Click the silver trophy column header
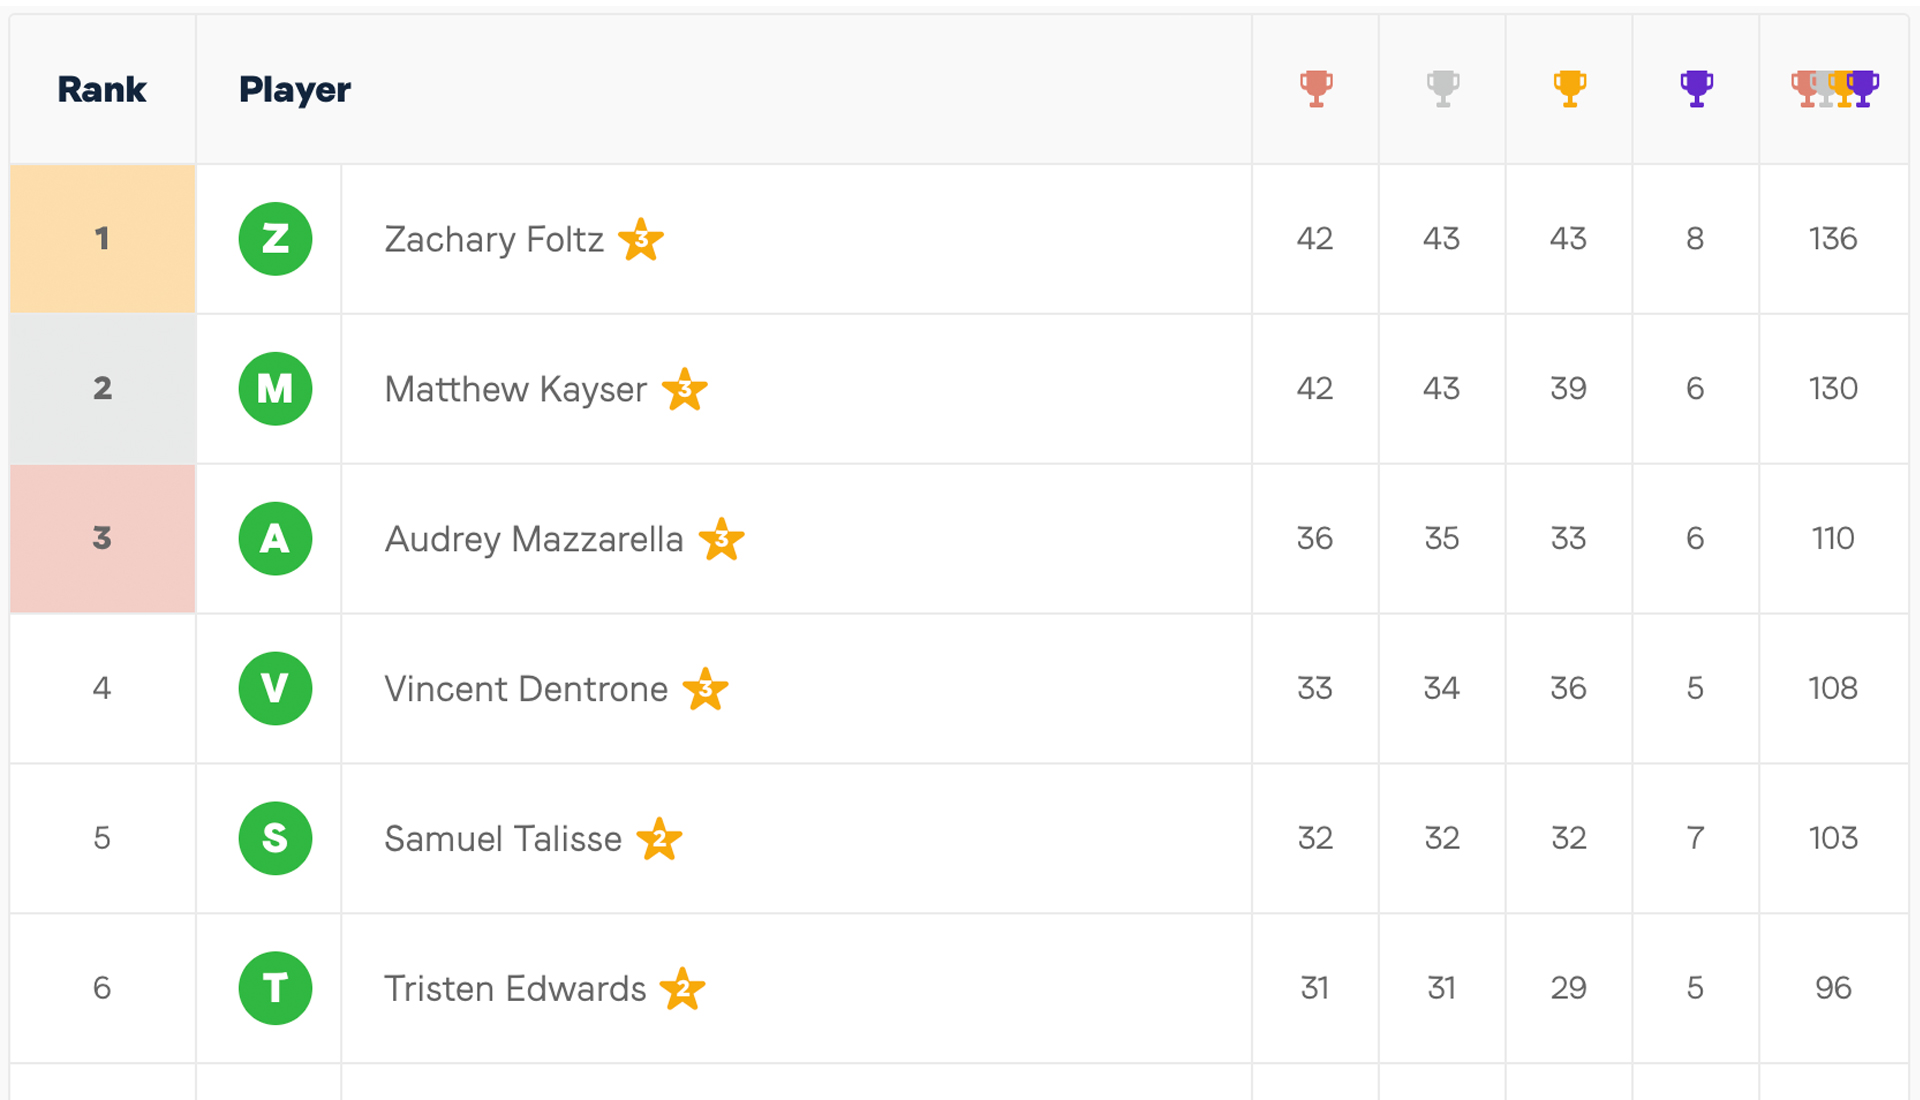 (x=1442, y=89)
